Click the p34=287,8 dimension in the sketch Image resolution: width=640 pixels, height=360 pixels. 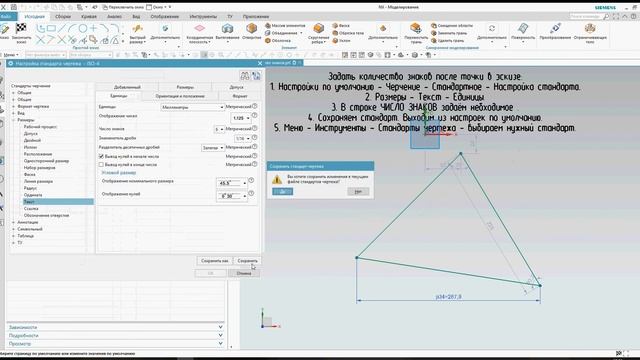[x=448, y=297]
